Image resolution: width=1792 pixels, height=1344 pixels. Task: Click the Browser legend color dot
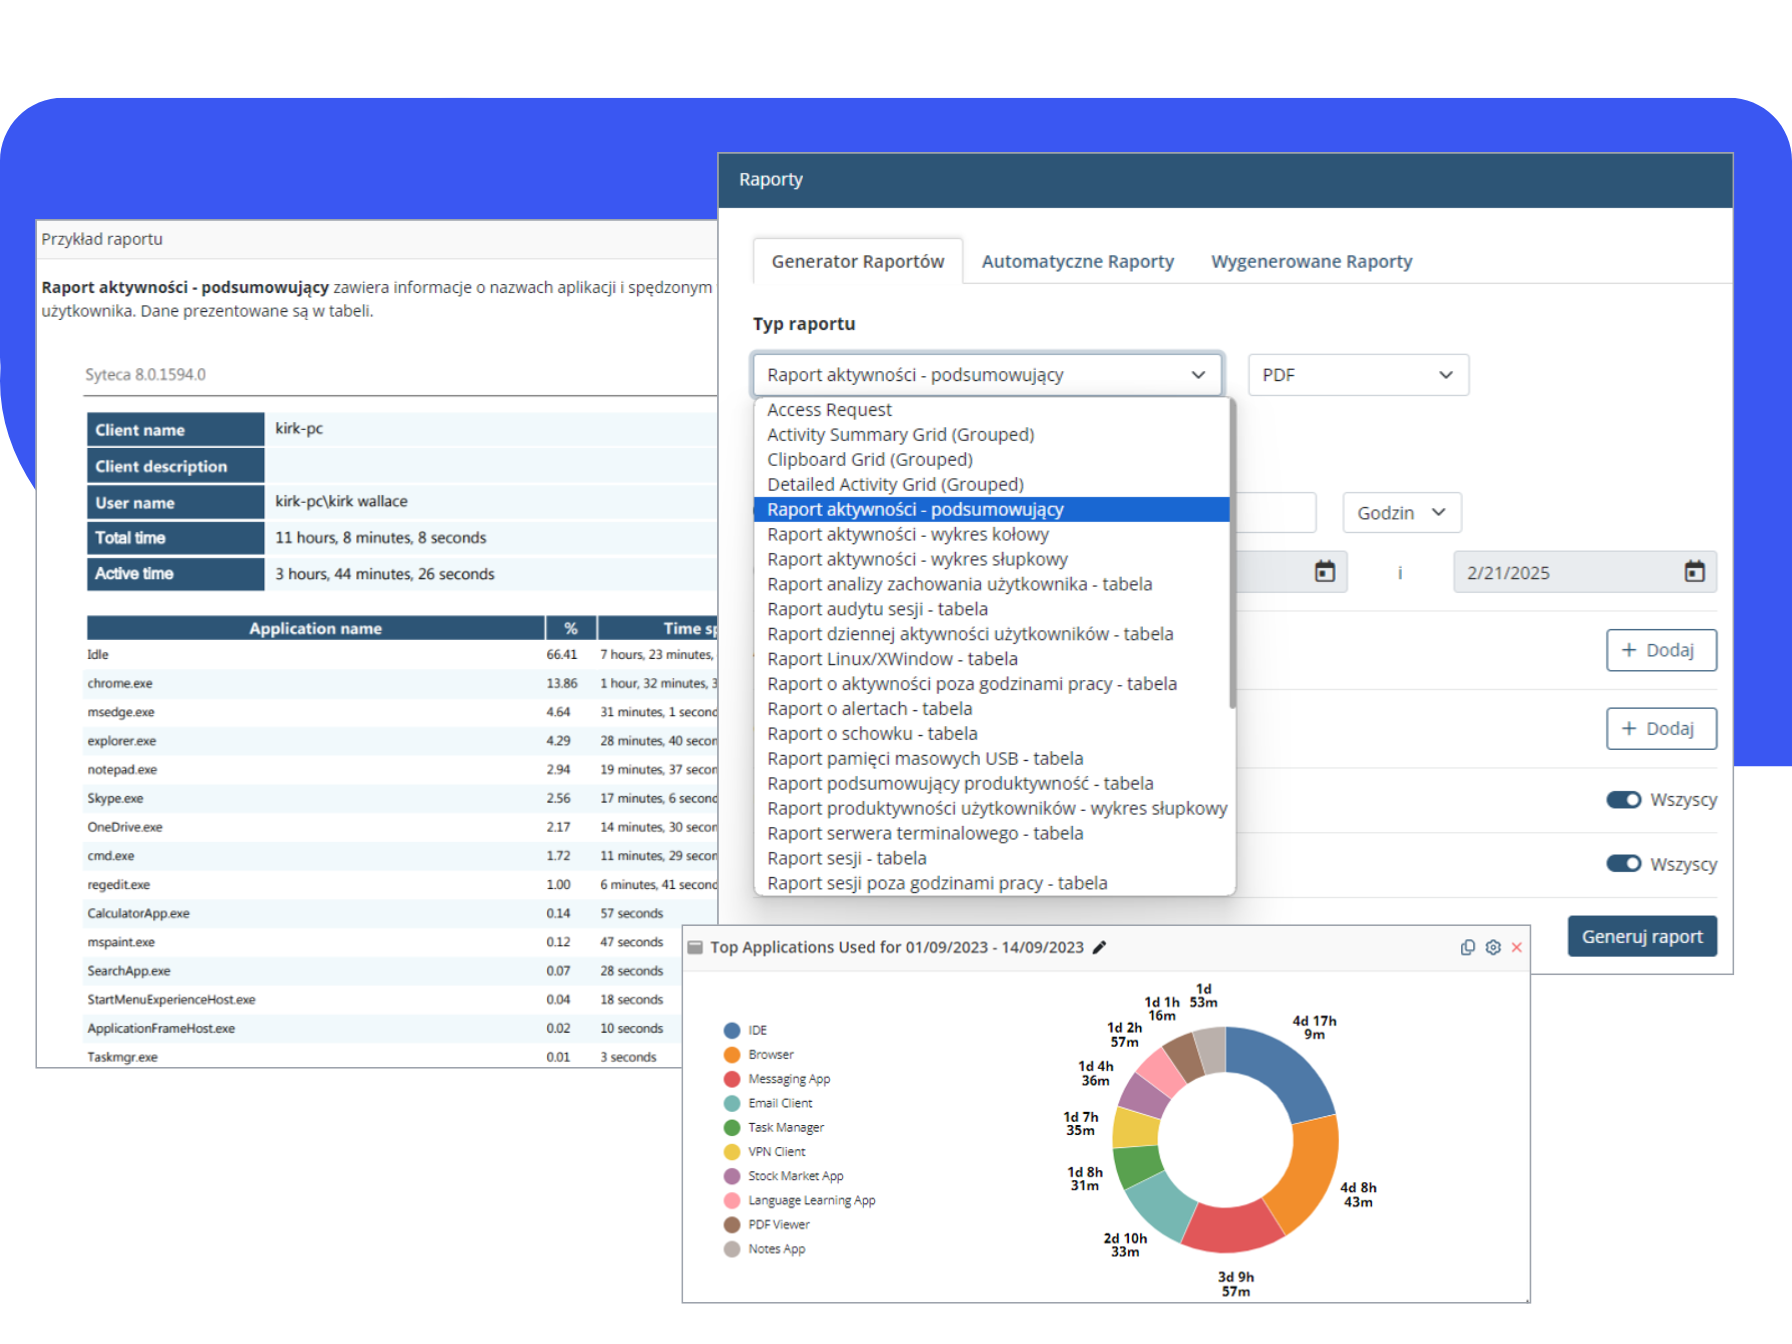click(x=732, y=1055)
